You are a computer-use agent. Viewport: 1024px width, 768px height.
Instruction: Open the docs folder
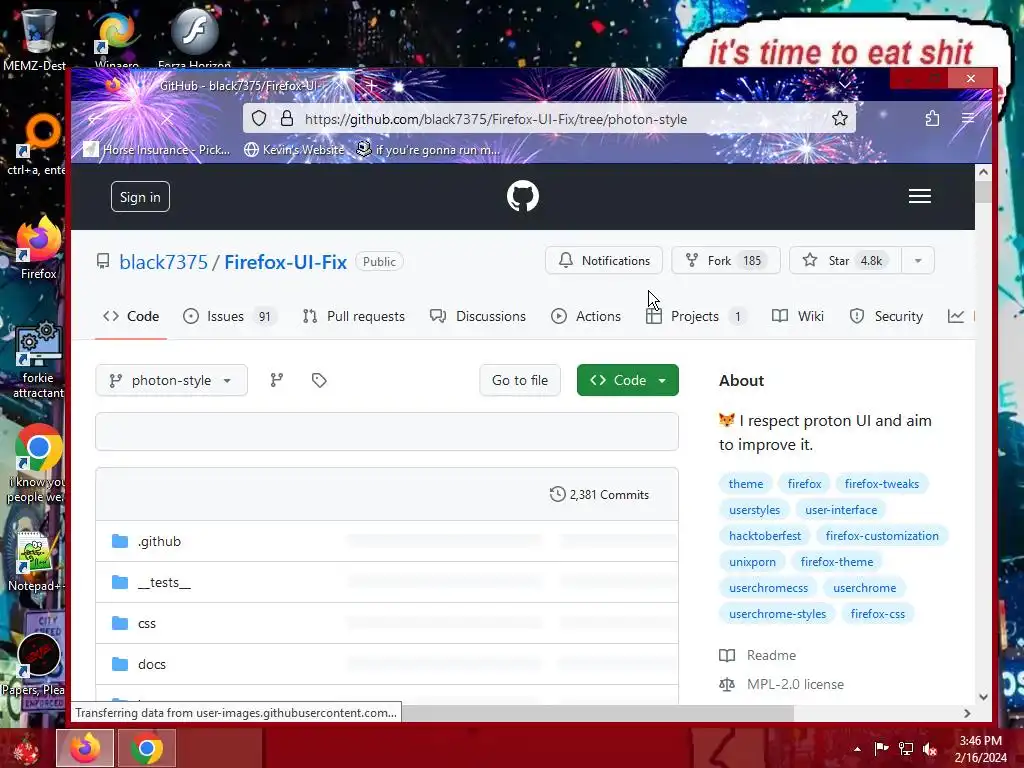[x=152, y=664]
